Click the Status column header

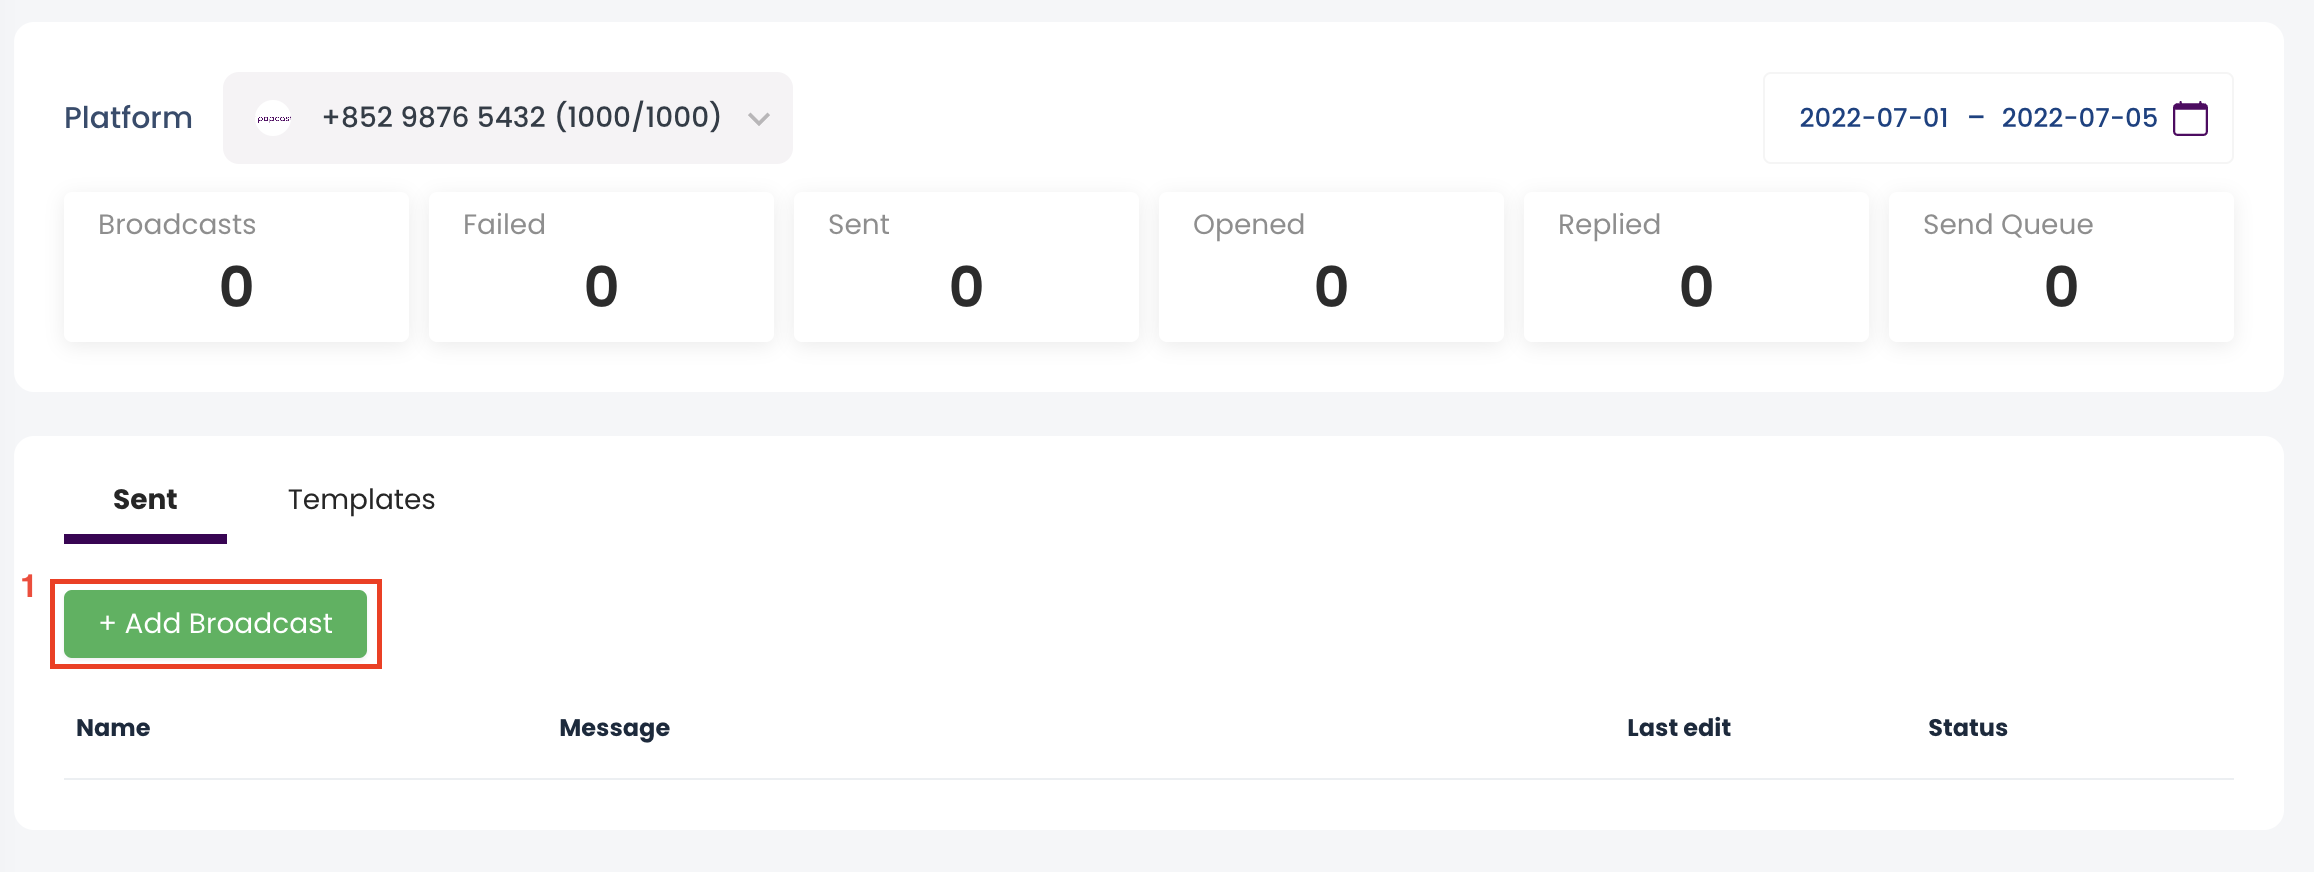(1967, 728)
